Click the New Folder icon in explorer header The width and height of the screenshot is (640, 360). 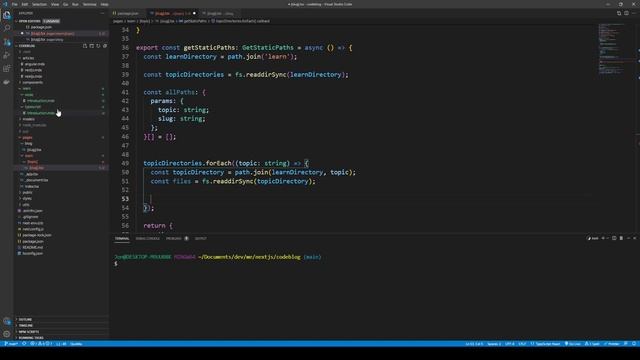(x=91, y=46)
